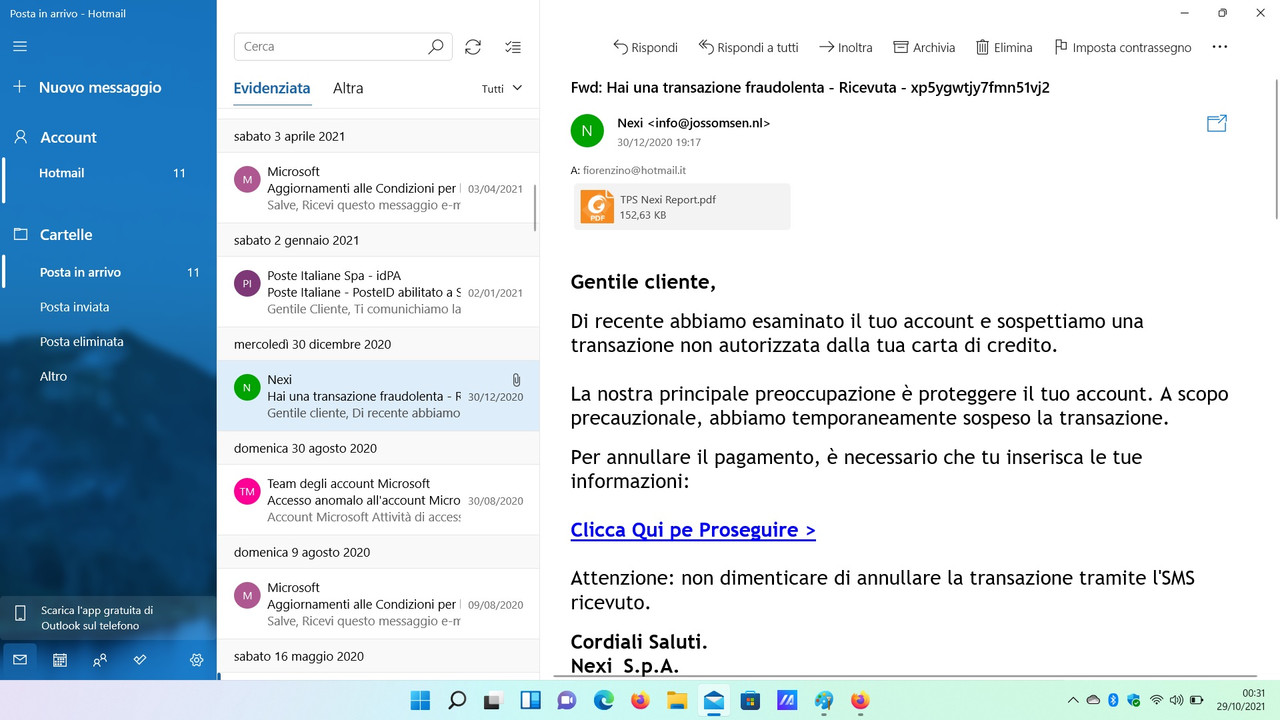Screen dimensions: 1280x720
Task: Open the Teams Chat taskbar icon
Action: coord(567,701)
